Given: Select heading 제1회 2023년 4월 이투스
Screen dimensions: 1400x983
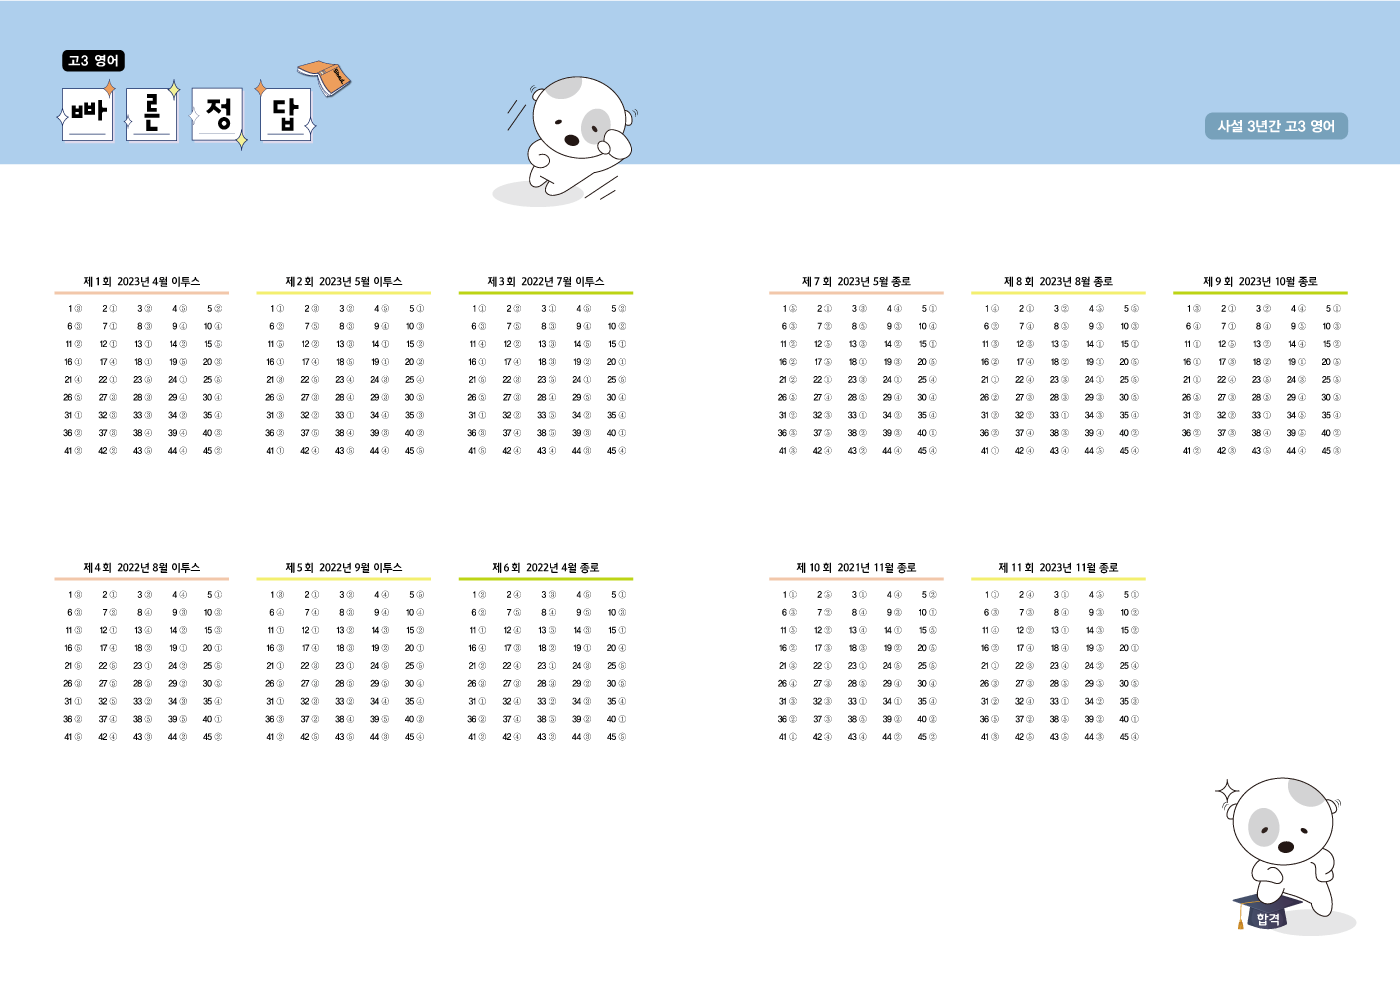Looking at the screenshot, I should coord(142,282).
